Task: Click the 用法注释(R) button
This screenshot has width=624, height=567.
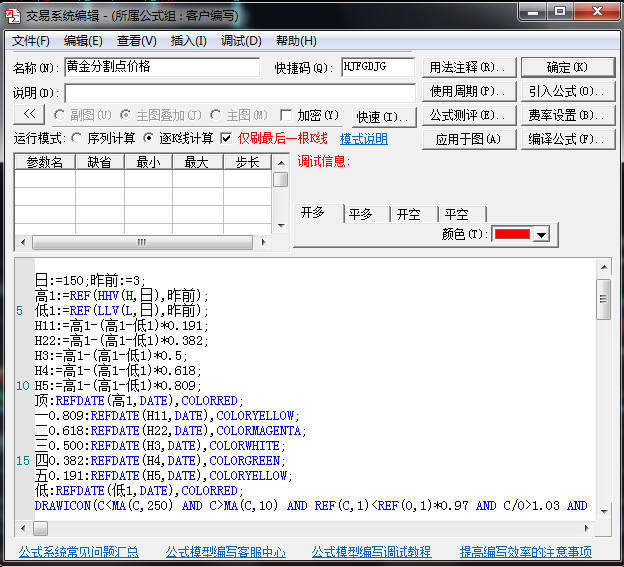Action: pyautogui.click(x=469, y=67)
